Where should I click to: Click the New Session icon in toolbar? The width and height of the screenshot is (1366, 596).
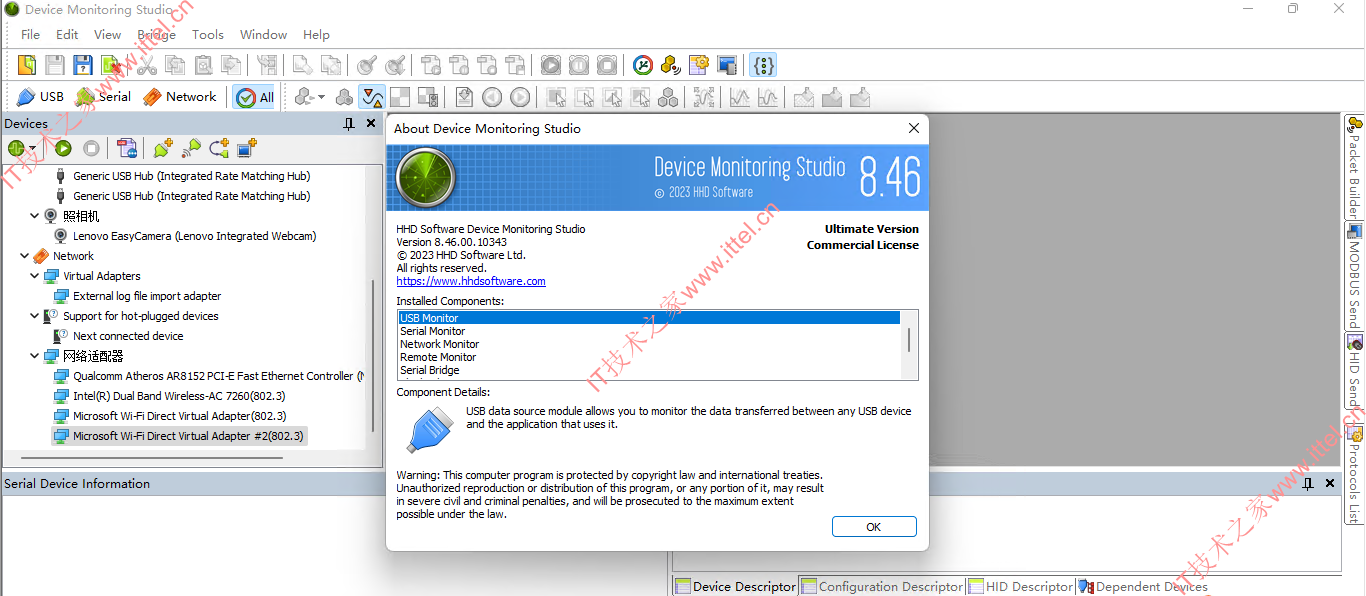pos(27,65)
